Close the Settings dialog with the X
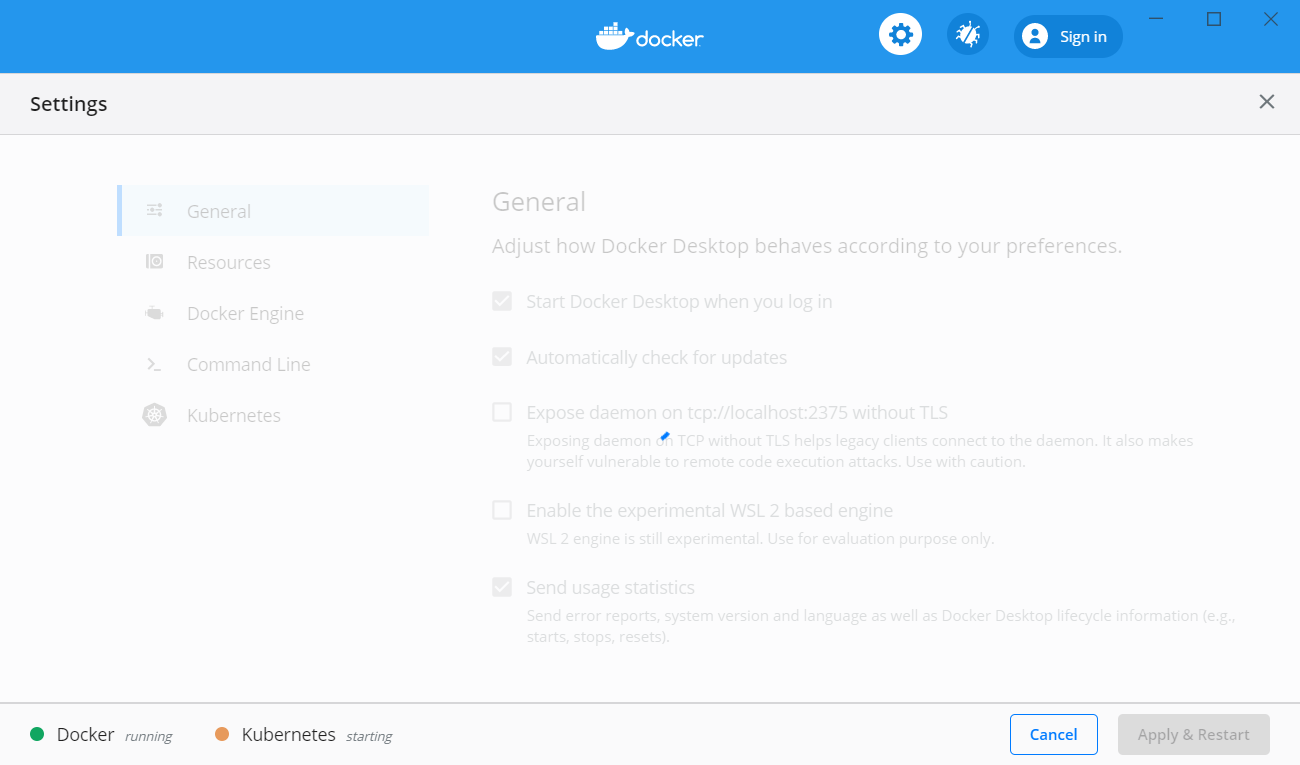Image resolution: width=1300 pixels, height=765 pixels. tap(1266, 101)
